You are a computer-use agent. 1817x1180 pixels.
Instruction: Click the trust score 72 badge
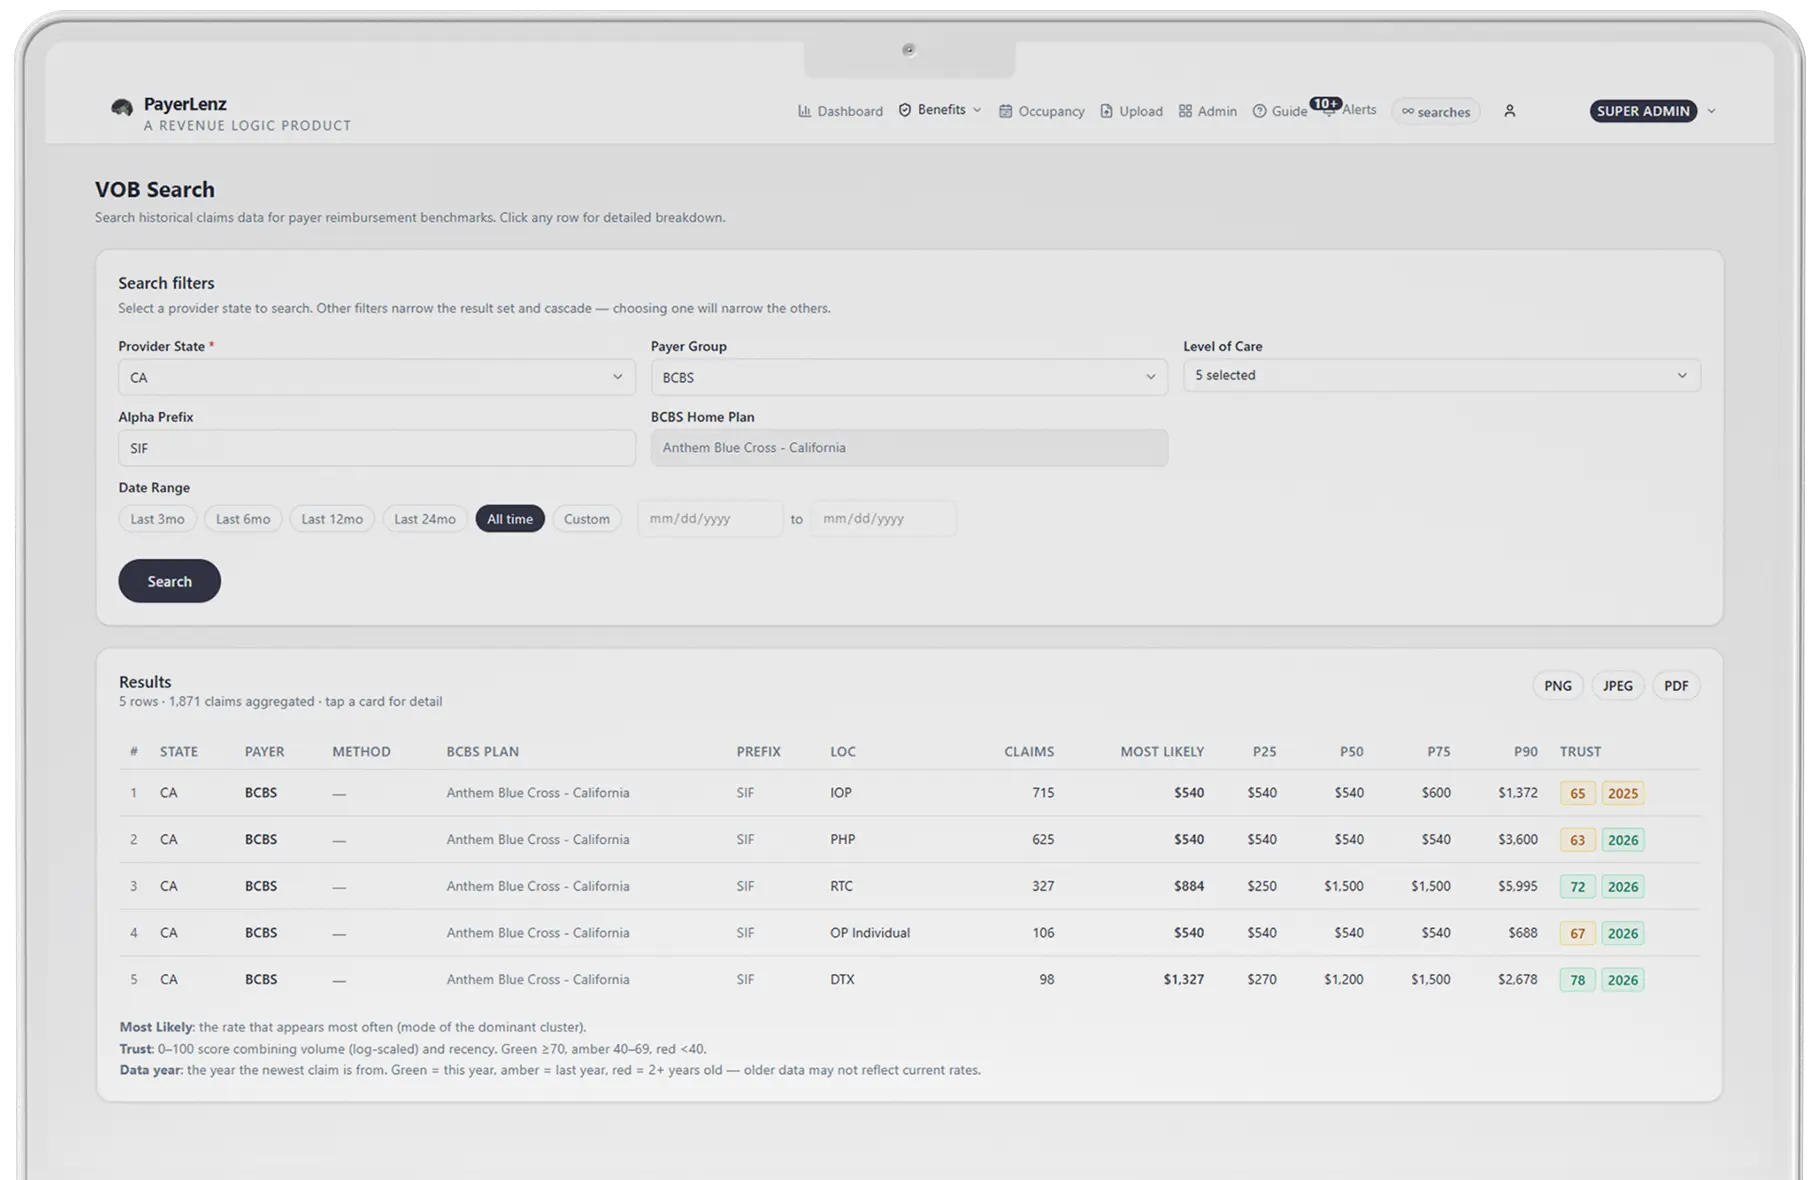coord(1577,886)
